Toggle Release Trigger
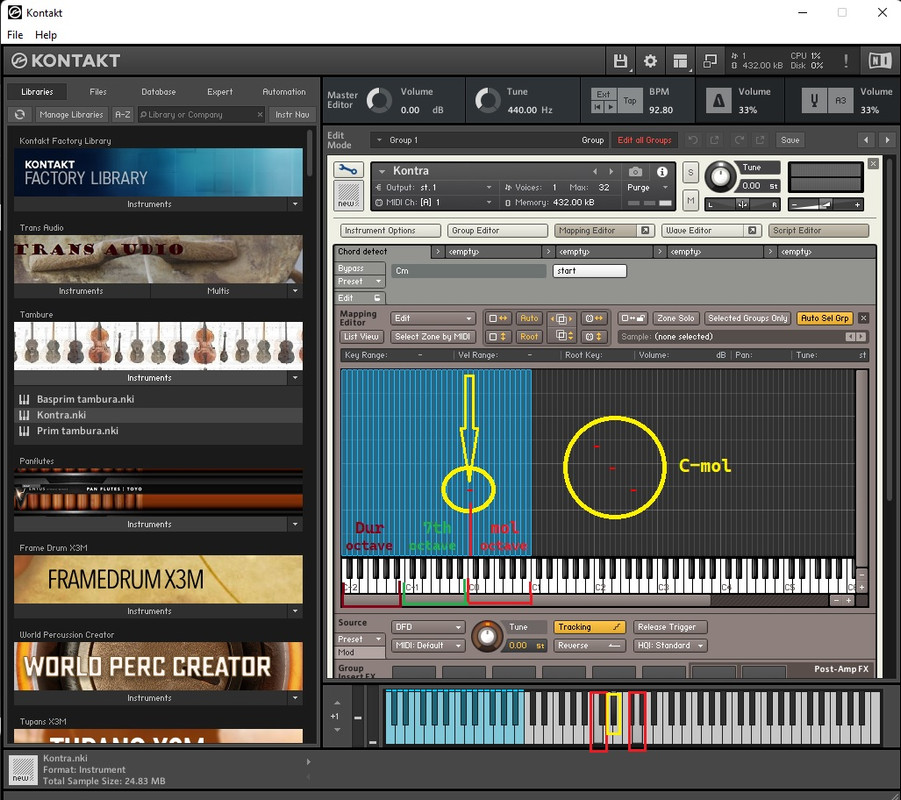The image size is (901, 800). pyautogui.click(x=669, y=627)
